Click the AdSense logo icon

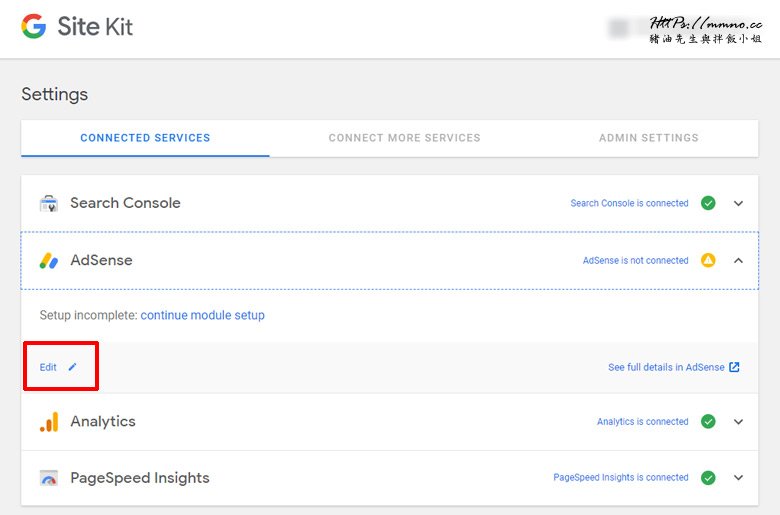49,261
